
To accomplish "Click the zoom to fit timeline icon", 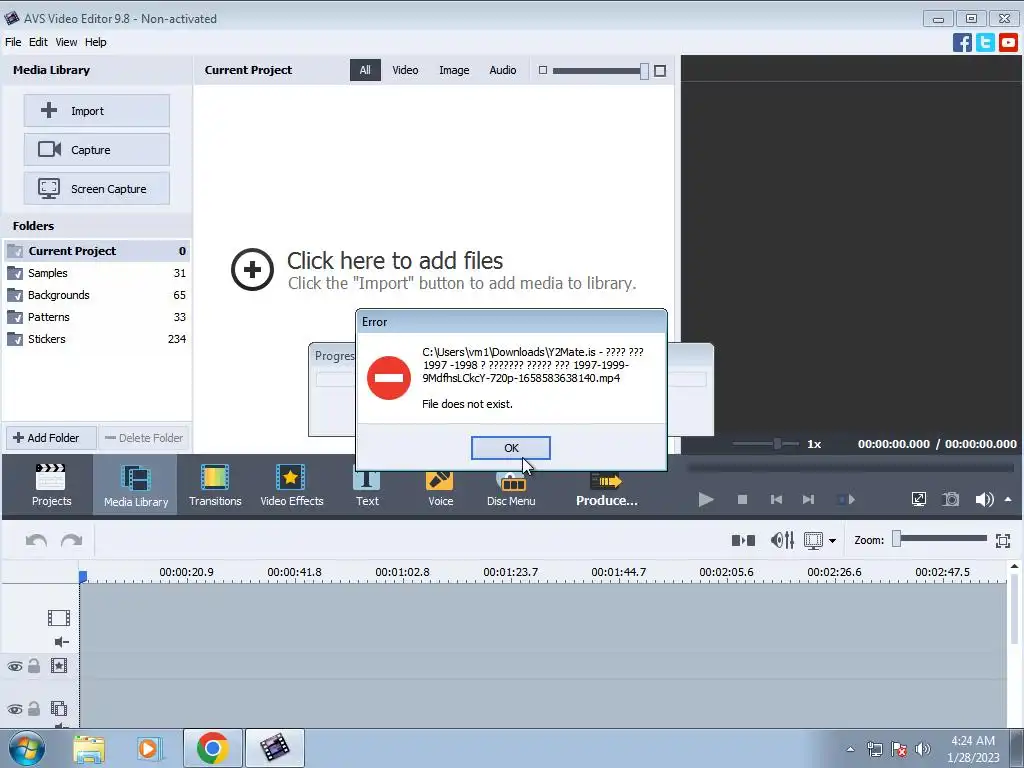I will tap(1003, 541).
